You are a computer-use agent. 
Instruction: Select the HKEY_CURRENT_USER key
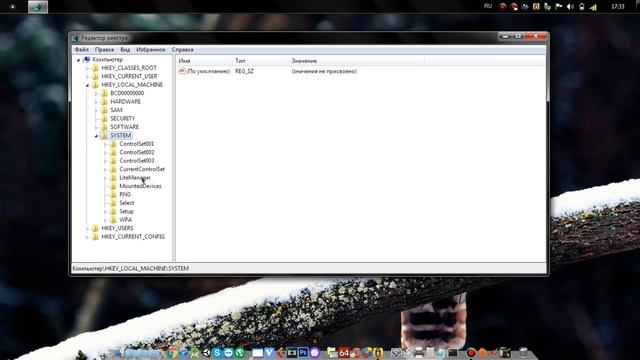coord(129,76)
